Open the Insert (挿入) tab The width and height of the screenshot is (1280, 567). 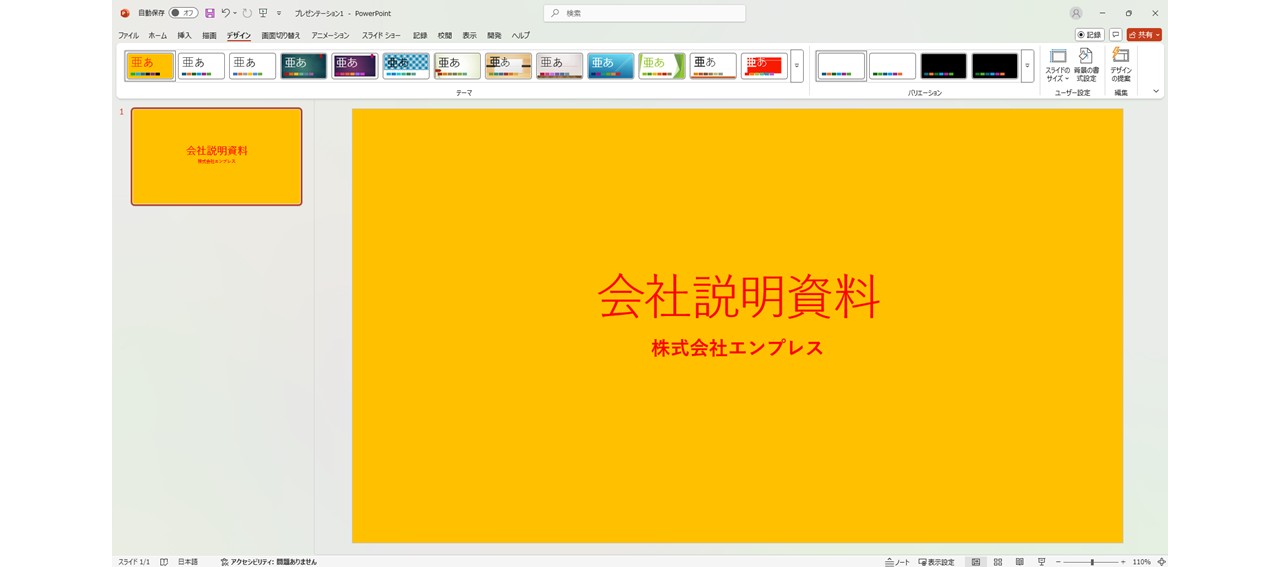coord(184,35)
